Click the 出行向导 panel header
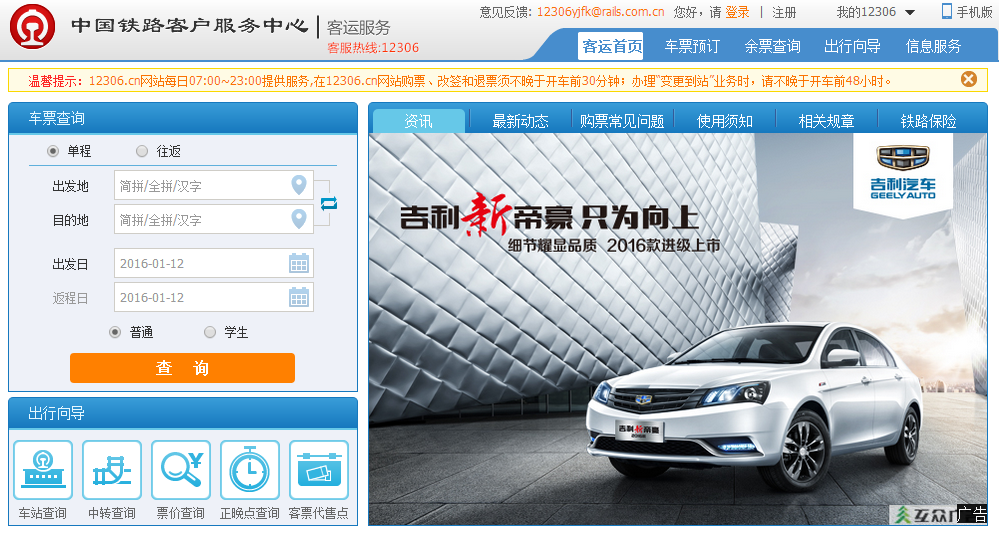Screen dimensions: 999x535 pos(183,413)
